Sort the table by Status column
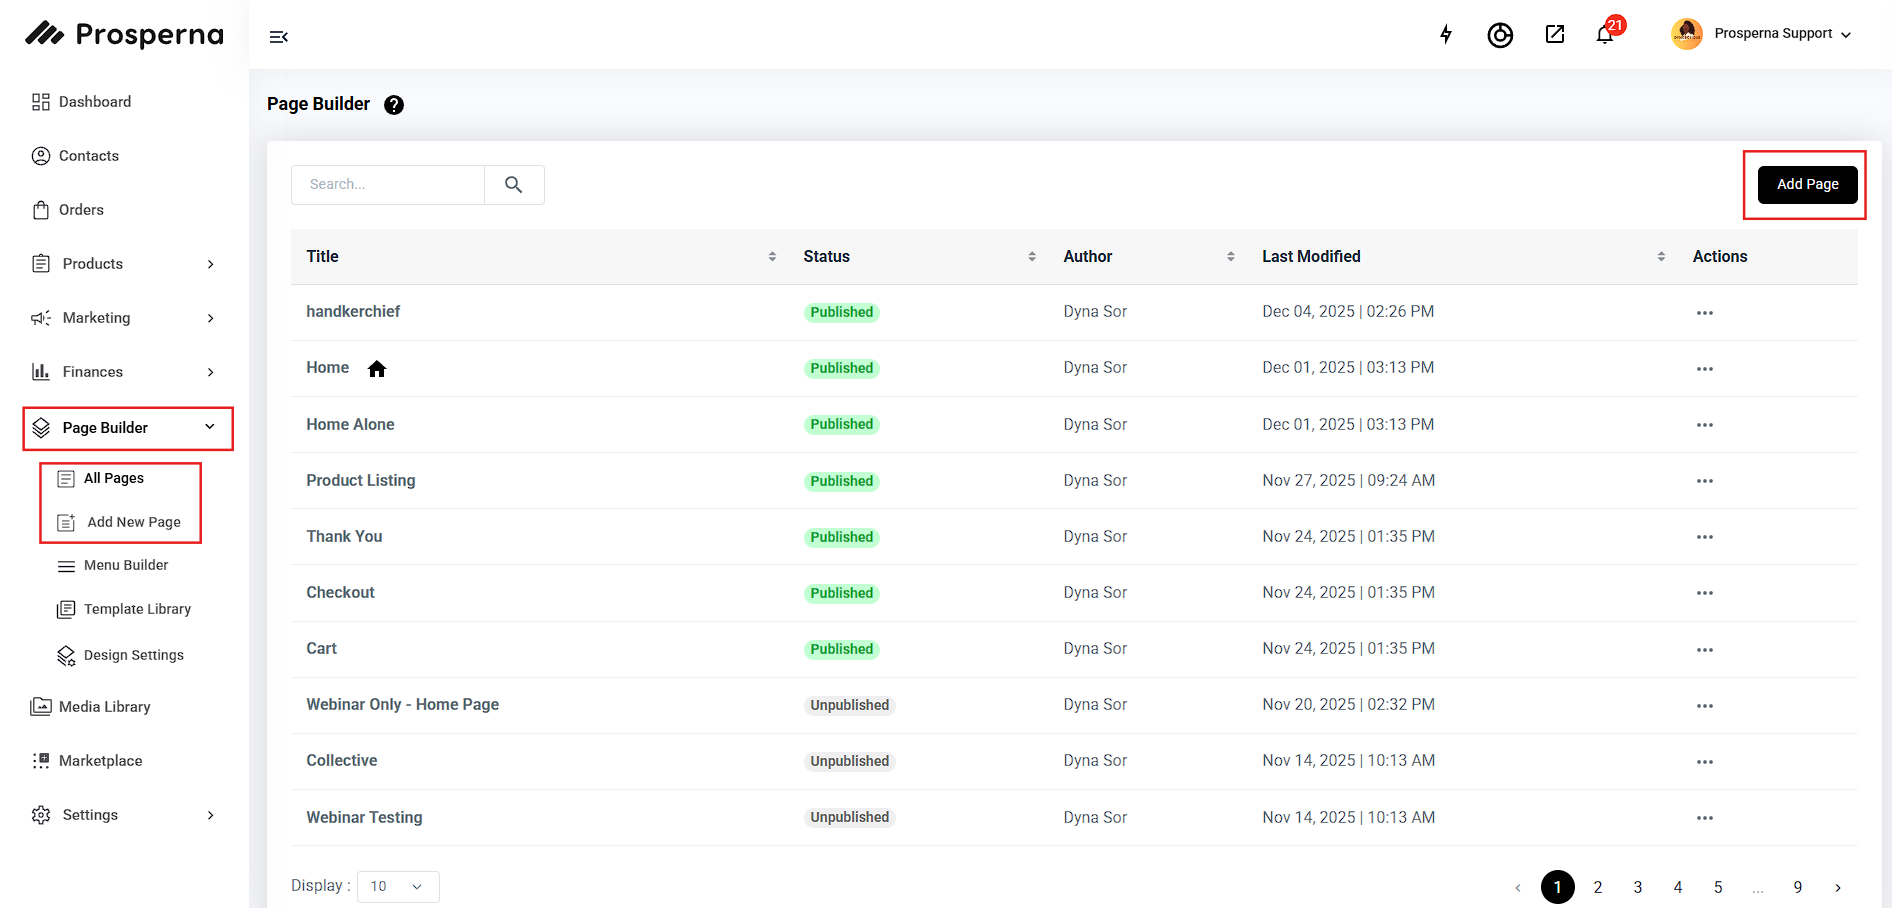Image resolution: width=1892 pixels, height=908 pixels. [1032, 257]
